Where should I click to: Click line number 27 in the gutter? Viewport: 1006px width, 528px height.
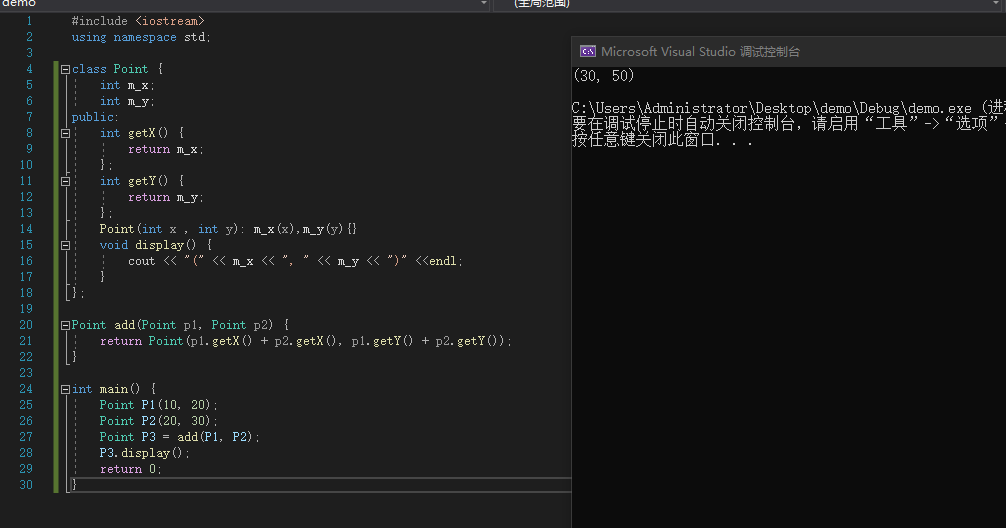[x=26, y=437]
